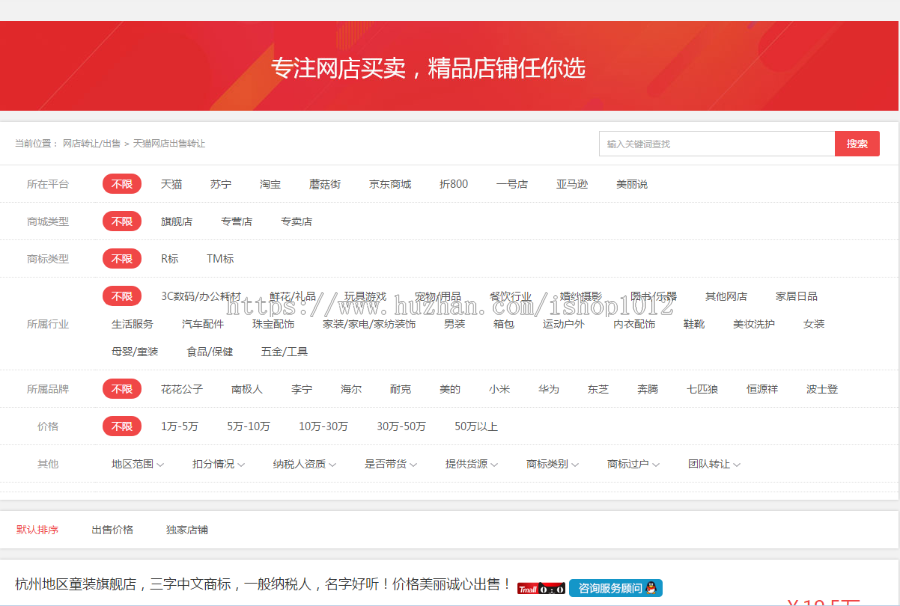Image resolution: width=900 pixels, height=606 pixels.
Task: Expand the 商标类别 dropdown
Action: tap(553, 464)
